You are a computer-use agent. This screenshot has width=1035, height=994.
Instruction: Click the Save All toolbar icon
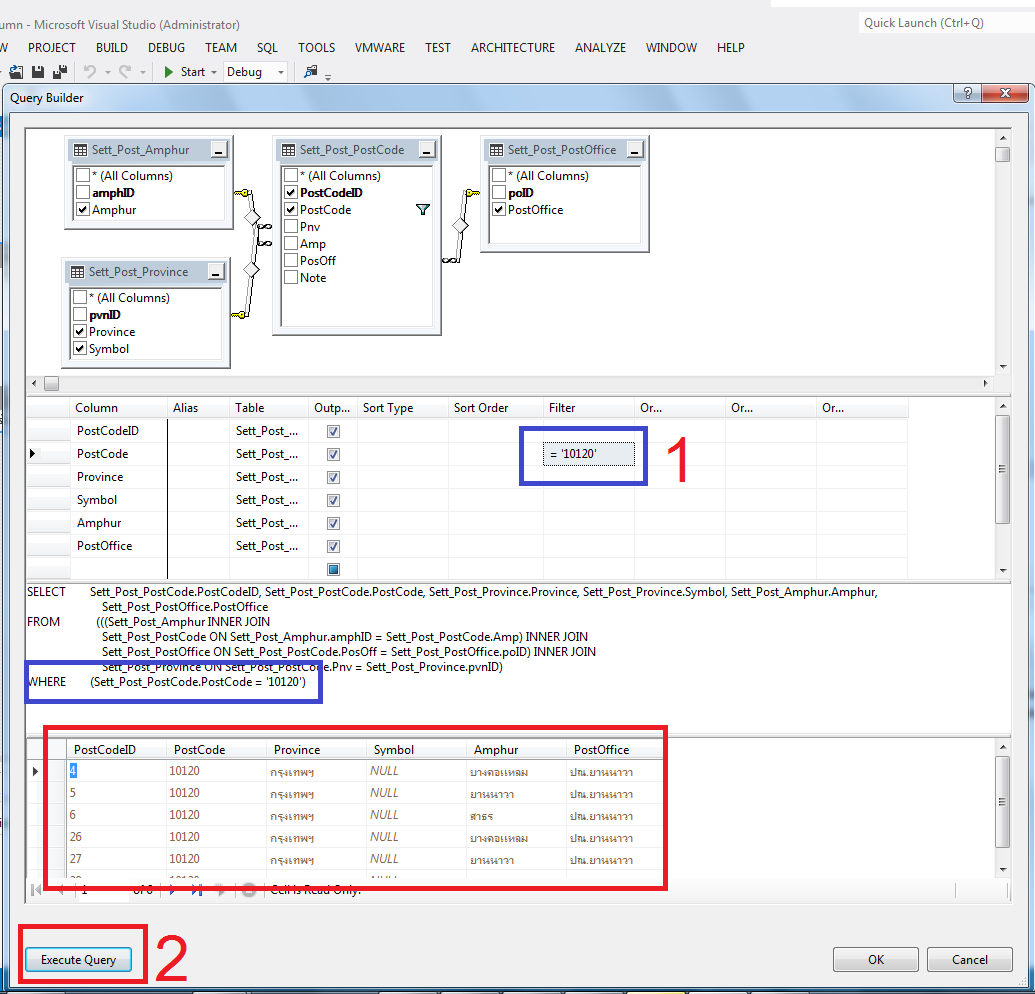point(60,72)
